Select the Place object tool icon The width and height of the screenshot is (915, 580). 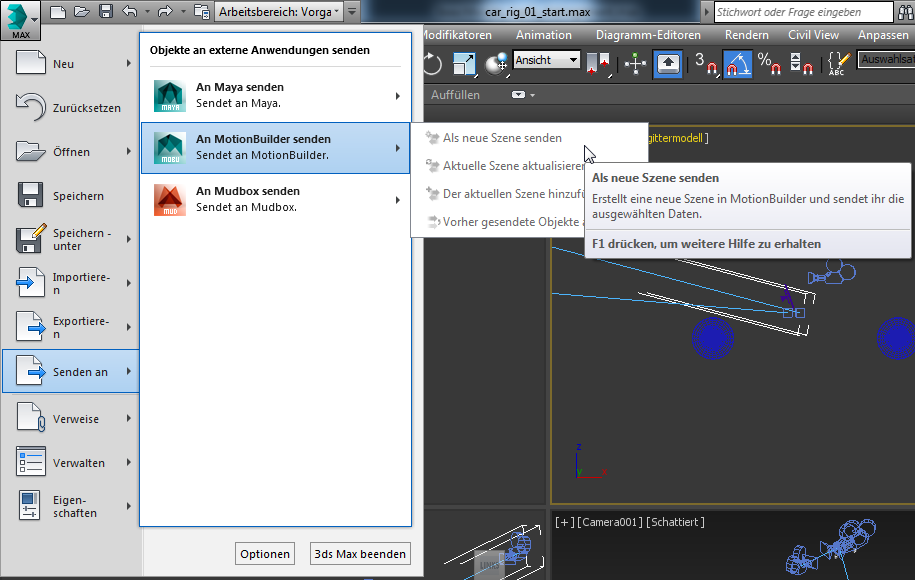497,64
